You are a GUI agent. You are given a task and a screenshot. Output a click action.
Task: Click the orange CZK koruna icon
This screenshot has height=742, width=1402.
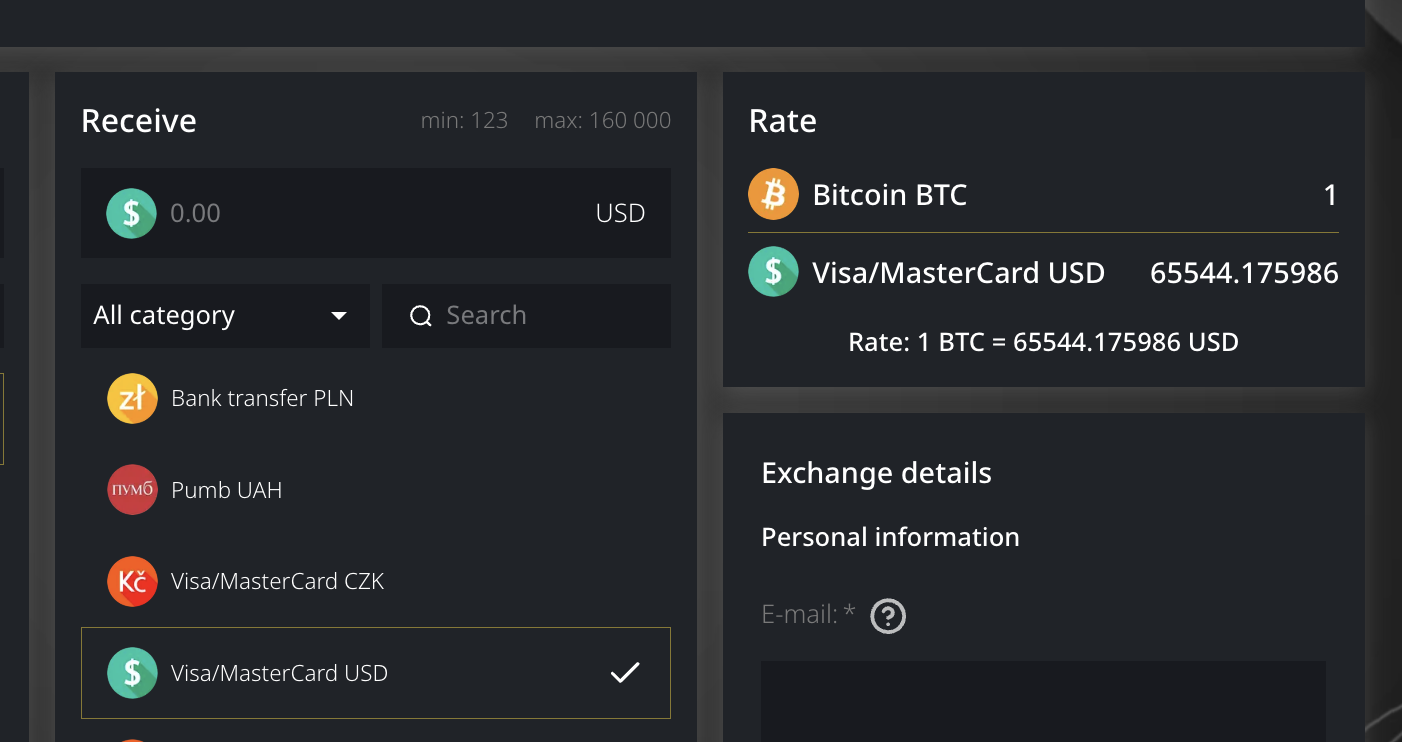tap(132, 582)
